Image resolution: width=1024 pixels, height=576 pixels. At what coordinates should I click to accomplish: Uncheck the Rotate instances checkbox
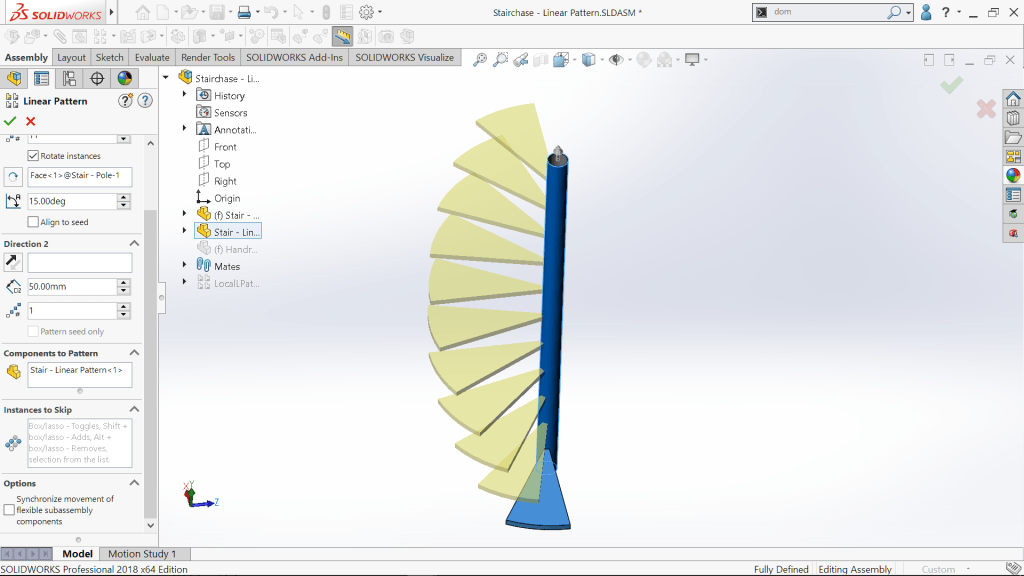tap(33, 156)
